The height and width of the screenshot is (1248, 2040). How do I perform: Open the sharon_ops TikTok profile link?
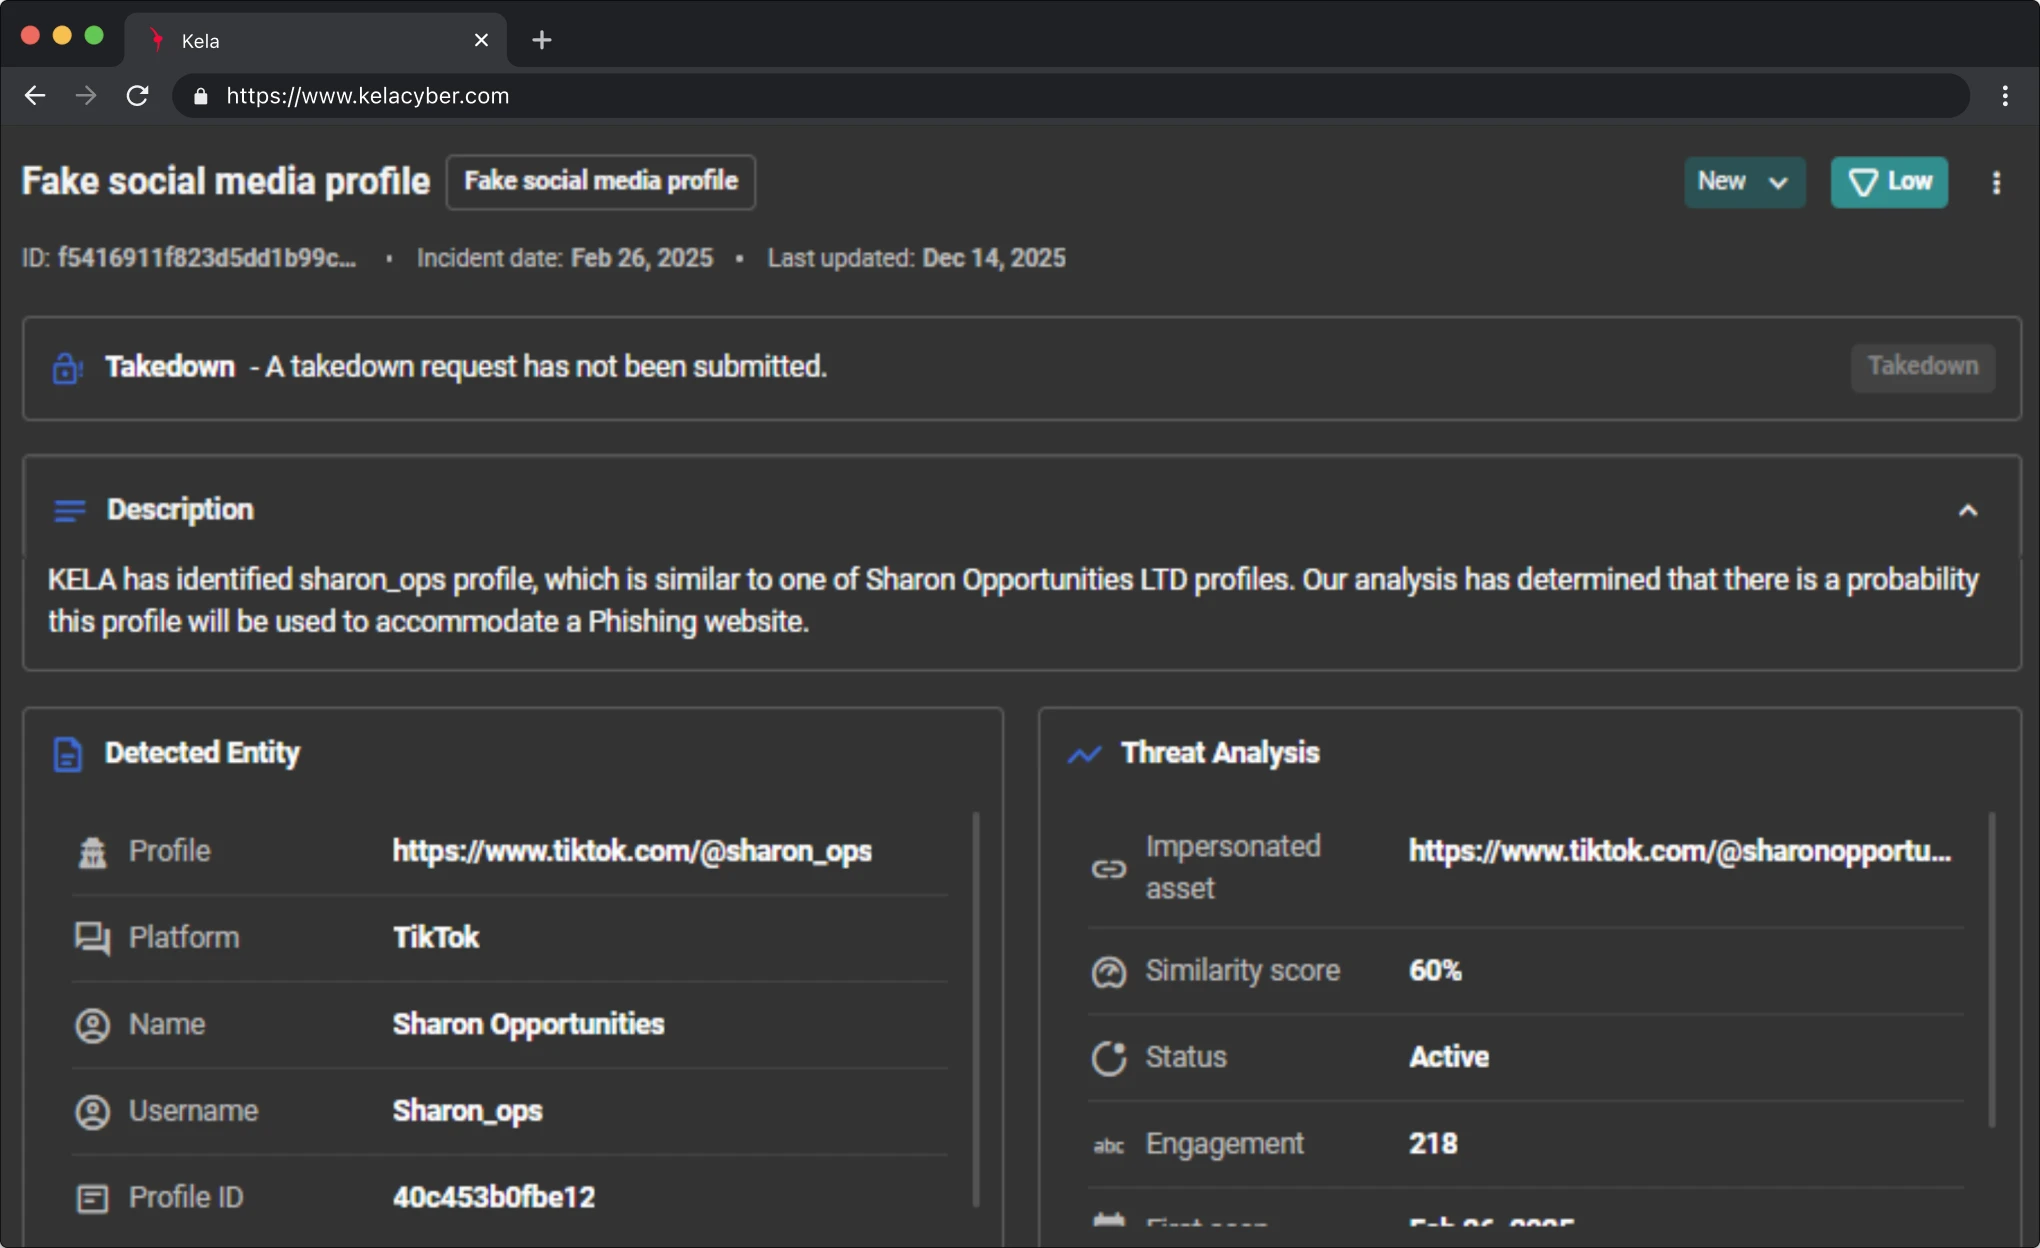pyautogui.click(x=632, y=851)
